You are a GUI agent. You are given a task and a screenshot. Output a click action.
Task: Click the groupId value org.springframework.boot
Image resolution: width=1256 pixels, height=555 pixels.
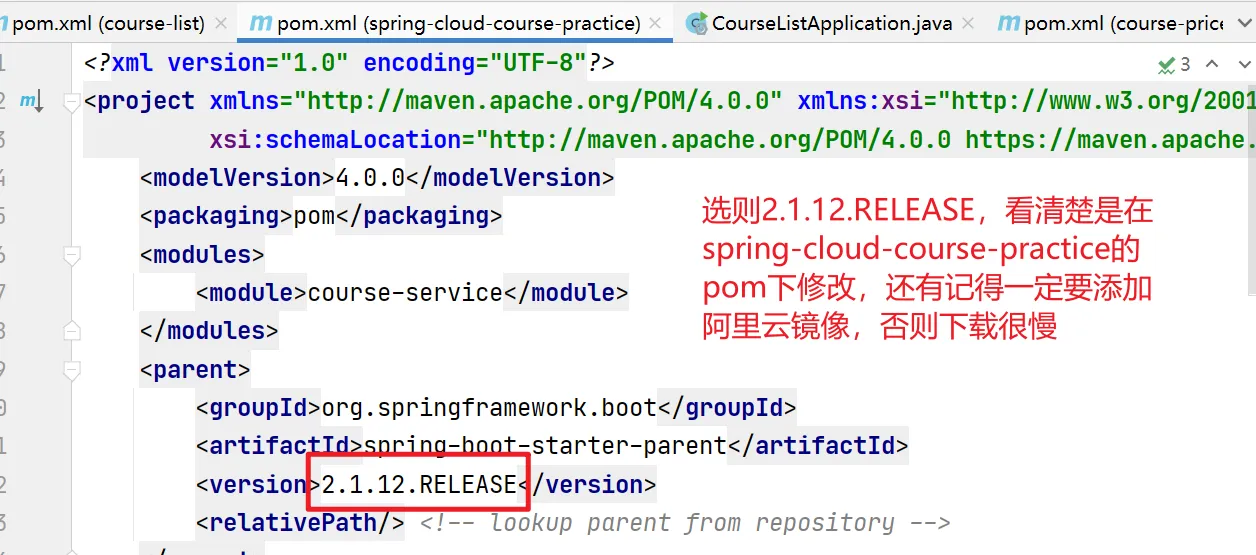[489, 408]
